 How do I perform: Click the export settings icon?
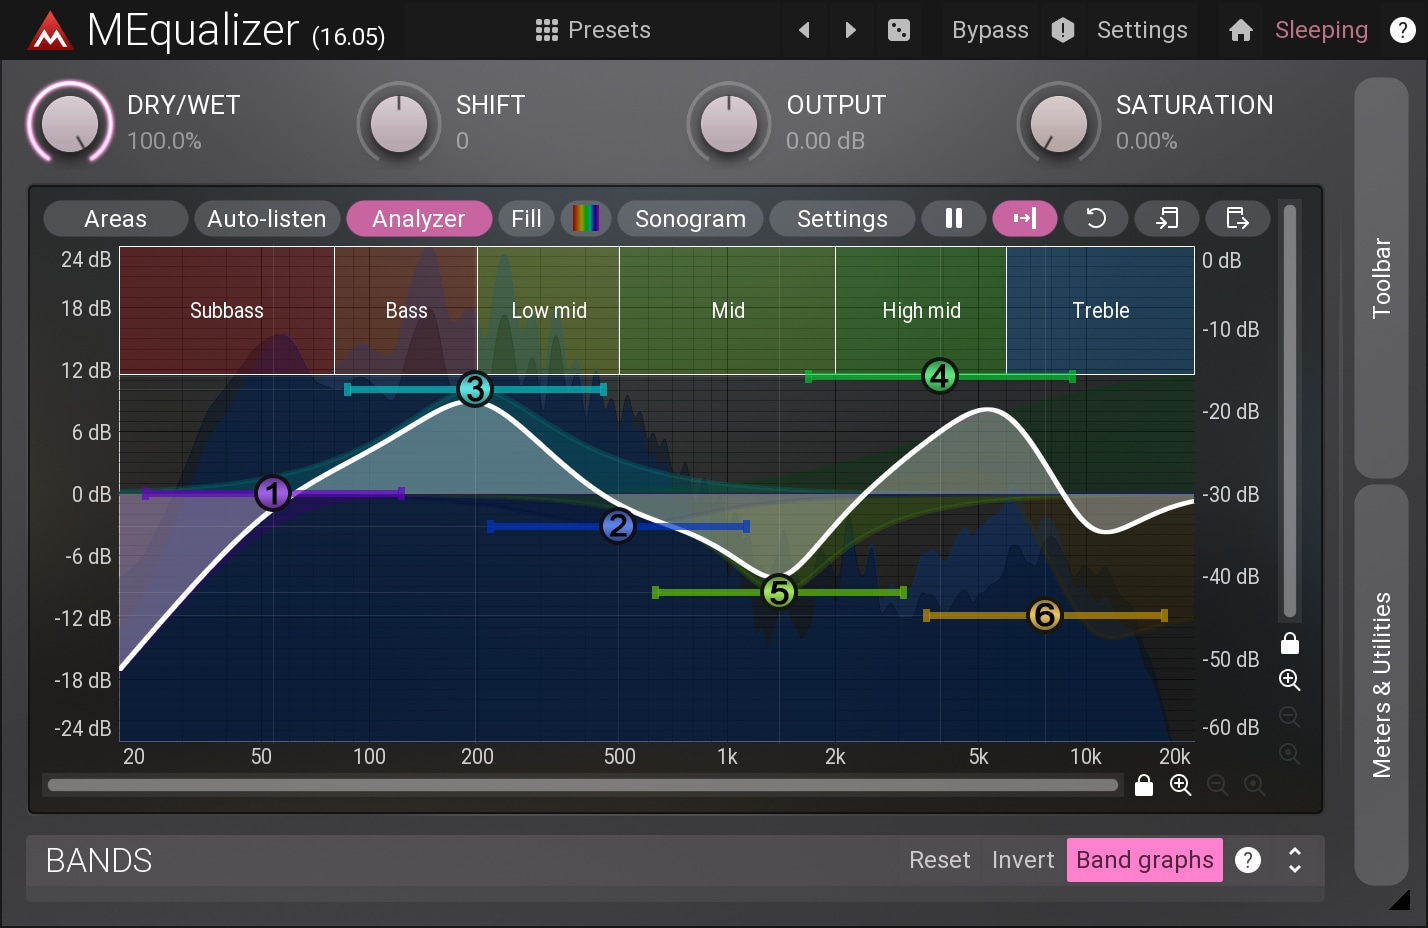1238,218
